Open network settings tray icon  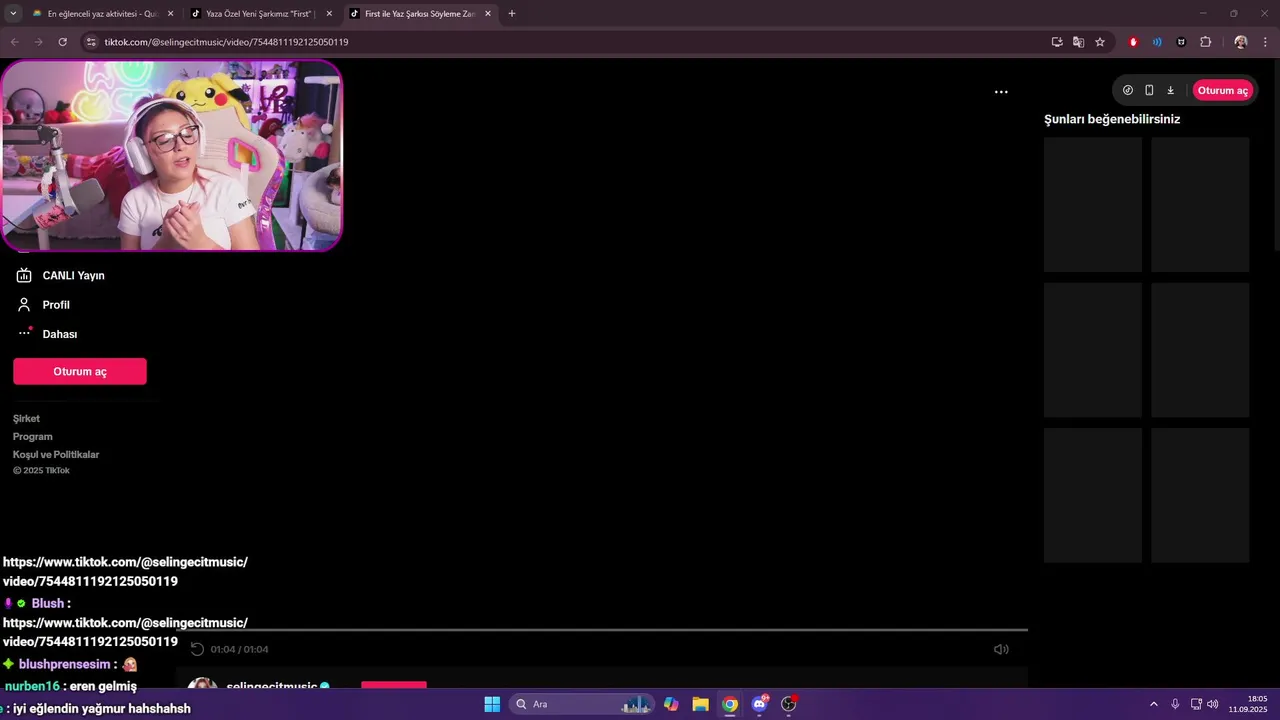click(x=1196, y=704)
